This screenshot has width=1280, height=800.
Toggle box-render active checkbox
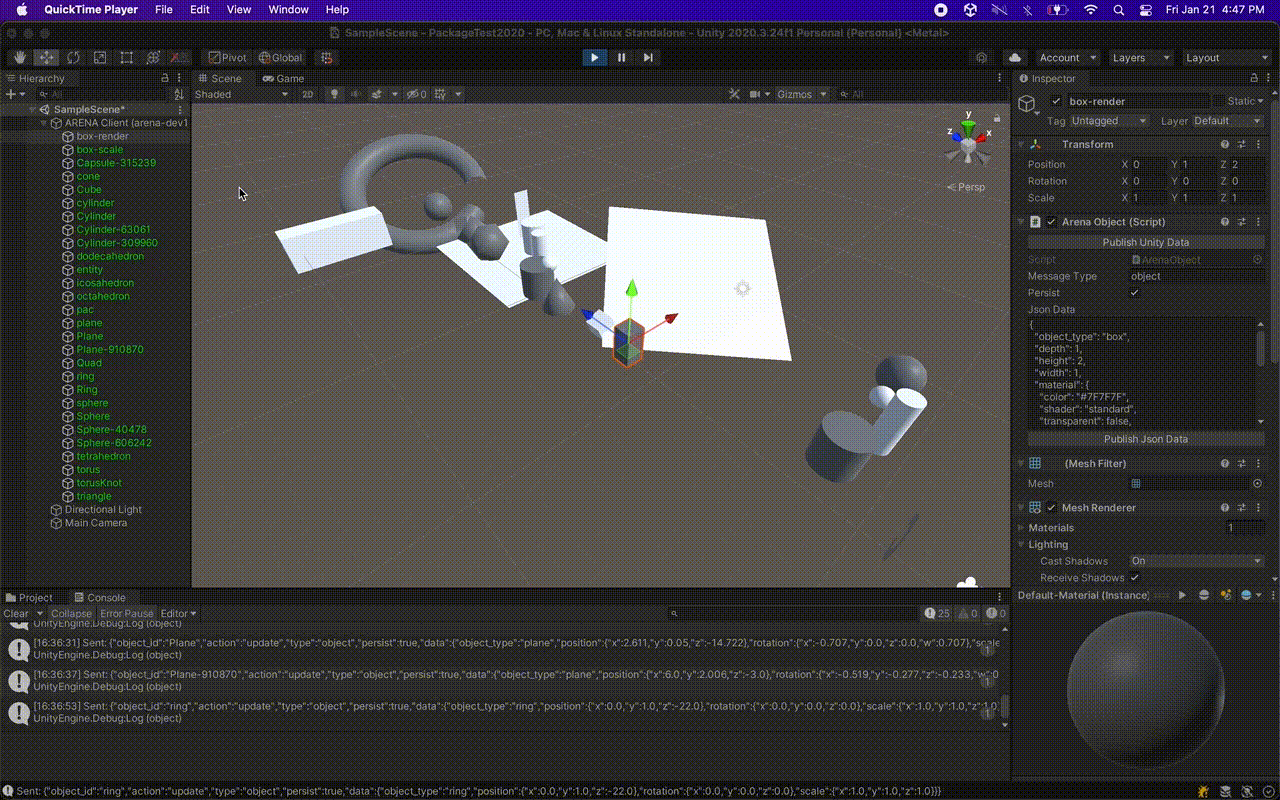[1056, 101]
